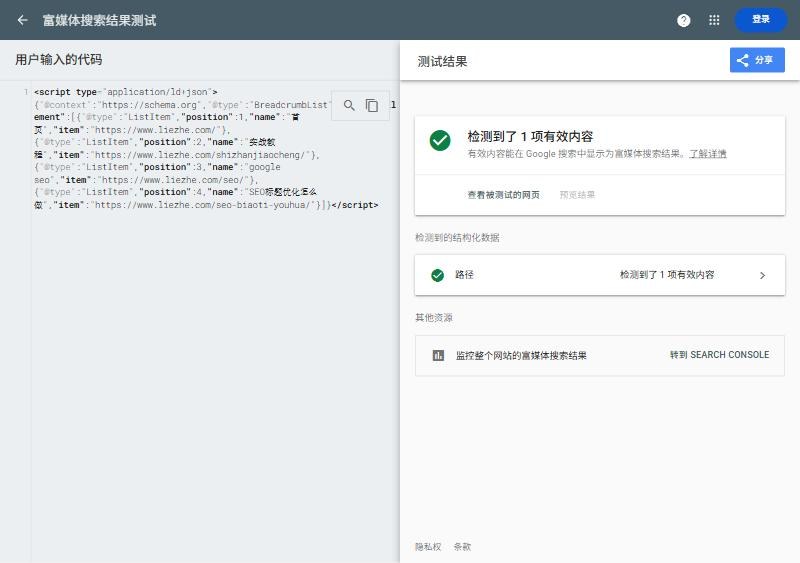Expand the 路径 result chevron
The width and height of the screenshot is (800, 563).
tap(762, 276)
